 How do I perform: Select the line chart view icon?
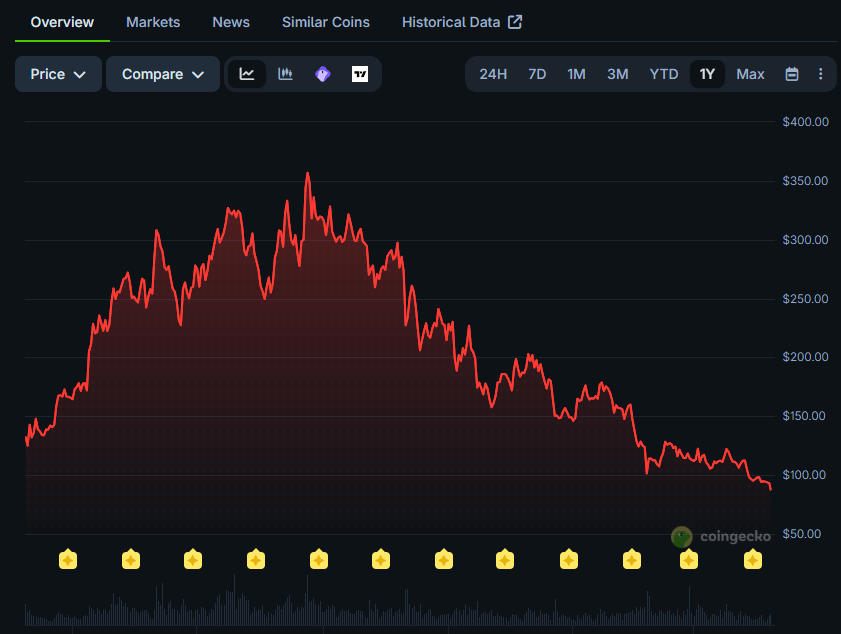coord(247,74)
